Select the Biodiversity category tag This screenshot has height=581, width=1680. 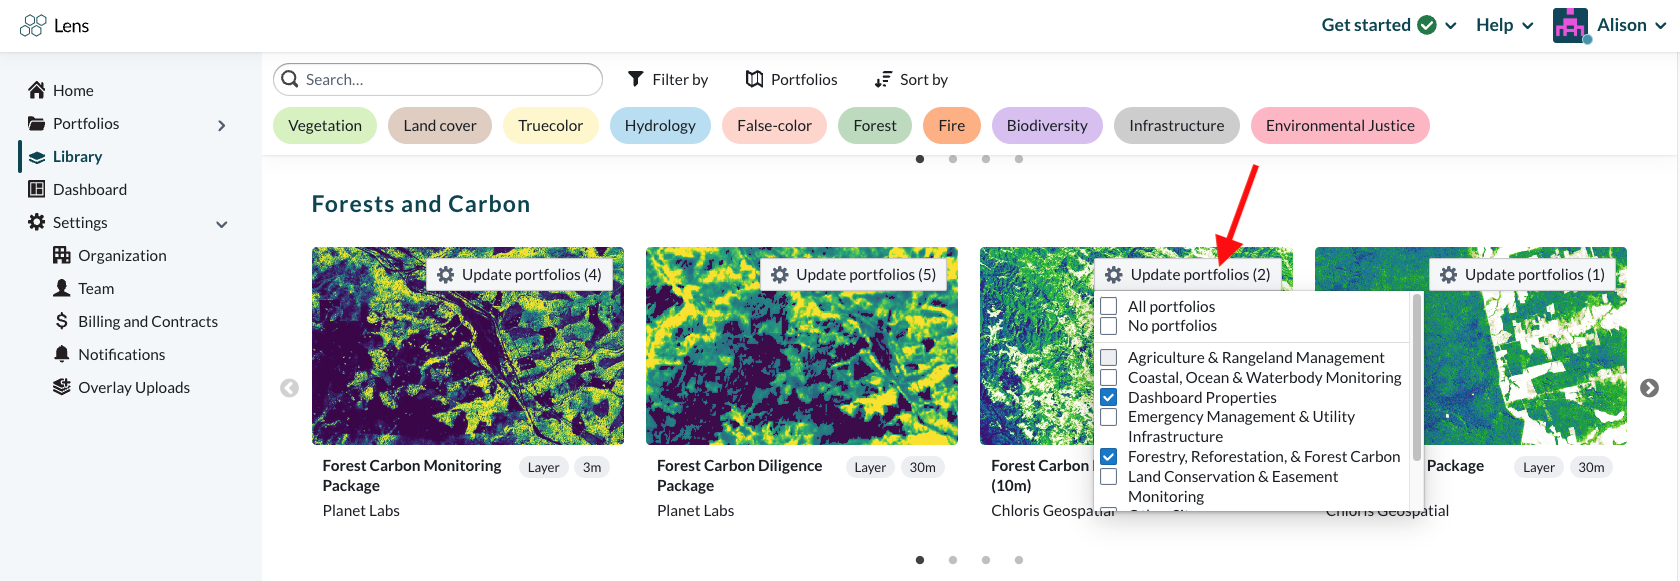tap(1046, 125)
